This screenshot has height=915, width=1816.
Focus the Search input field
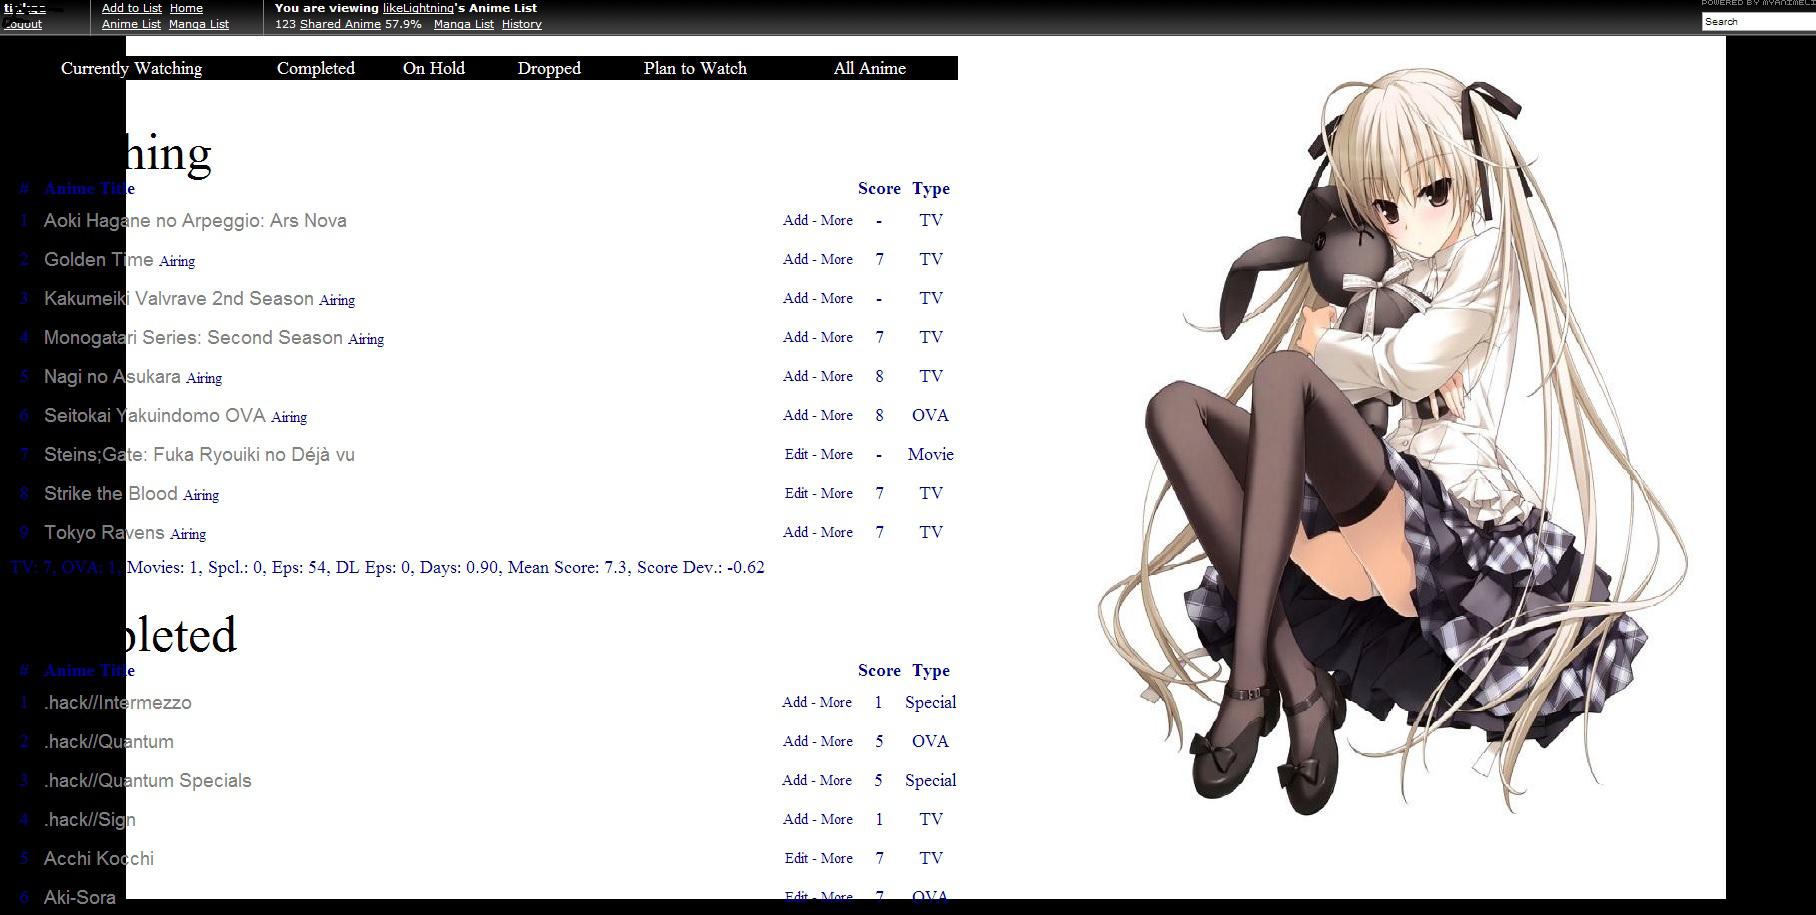[x=1758, y=21]
